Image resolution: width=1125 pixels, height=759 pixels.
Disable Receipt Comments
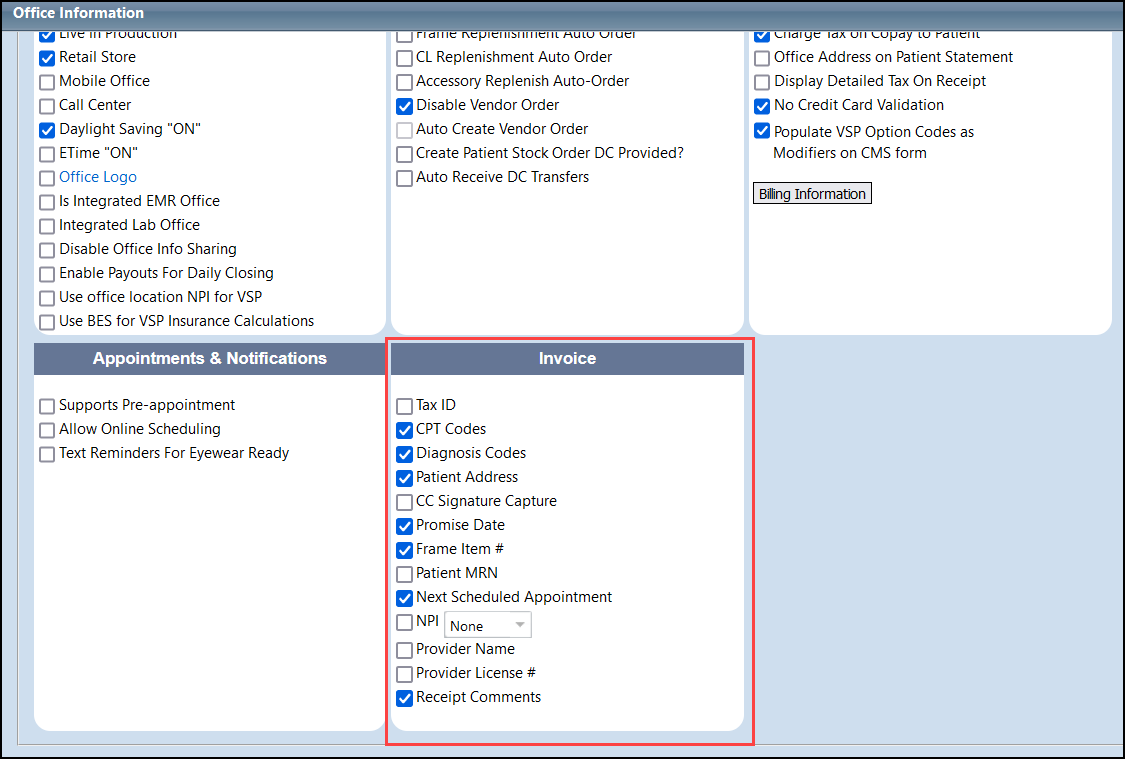405,698
